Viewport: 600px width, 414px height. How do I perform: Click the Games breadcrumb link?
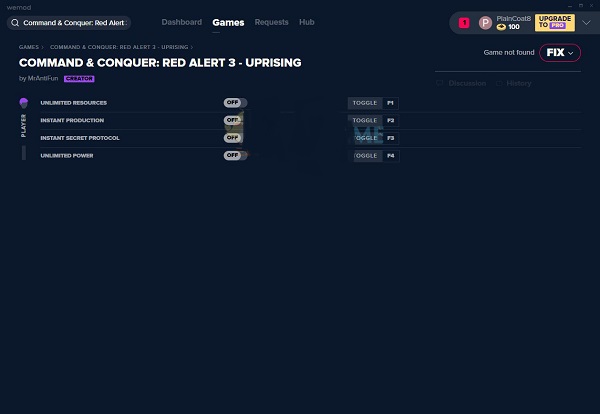29,47
